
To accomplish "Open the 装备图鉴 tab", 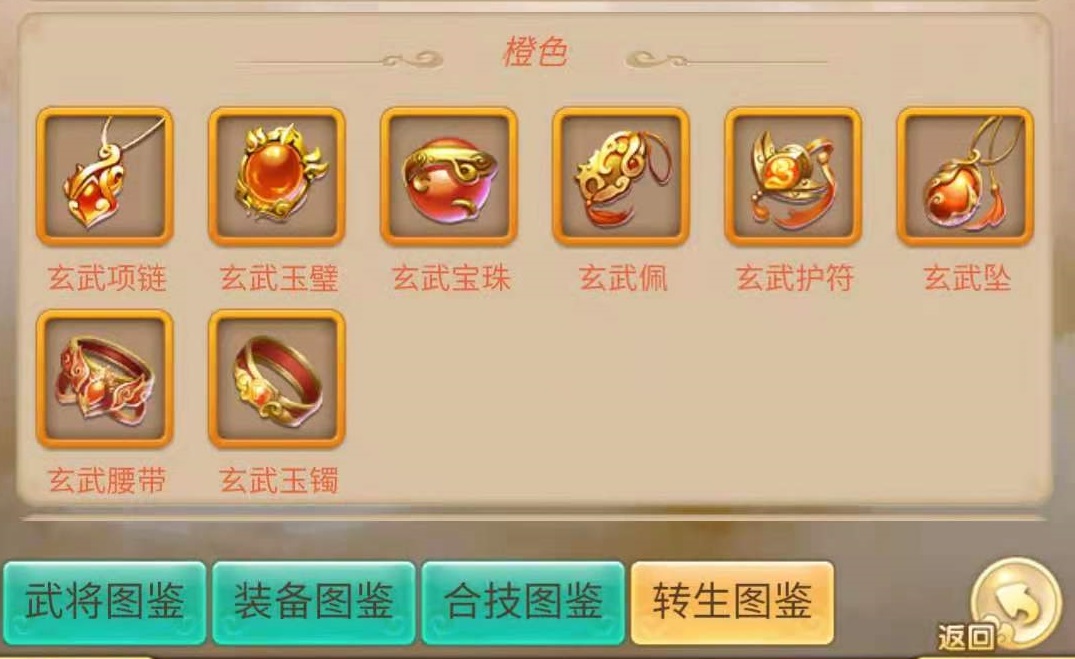I will click(x=314, y=603).
